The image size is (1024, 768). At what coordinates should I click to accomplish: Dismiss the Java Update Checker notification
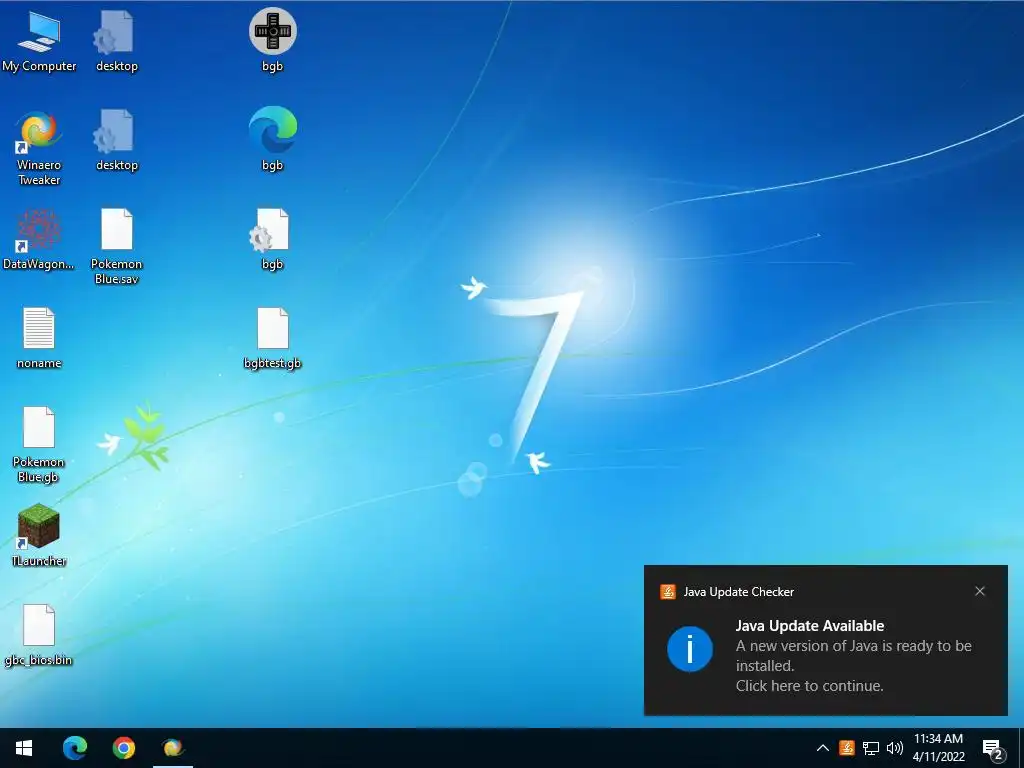pyautogui.click(x=980, y=591)
